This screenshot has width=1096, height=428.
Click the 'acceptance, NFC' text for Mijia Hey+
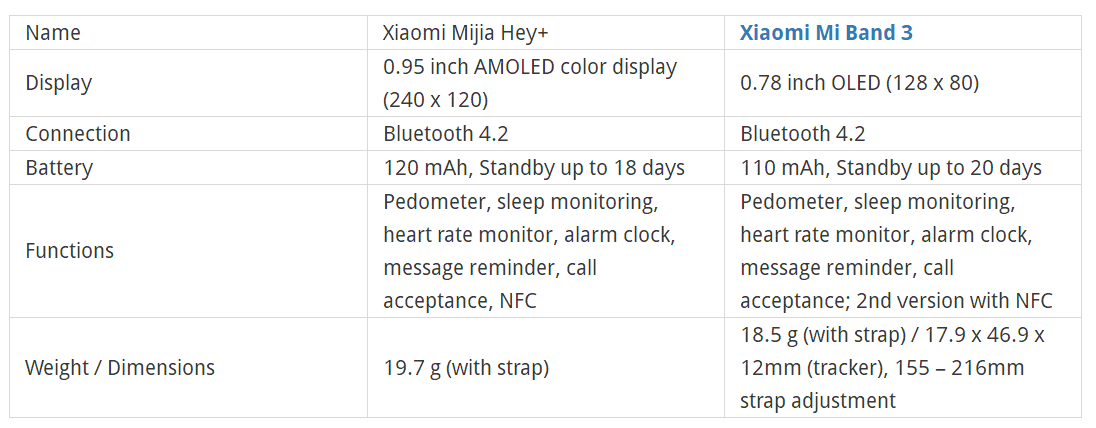[x=460, y=301]
